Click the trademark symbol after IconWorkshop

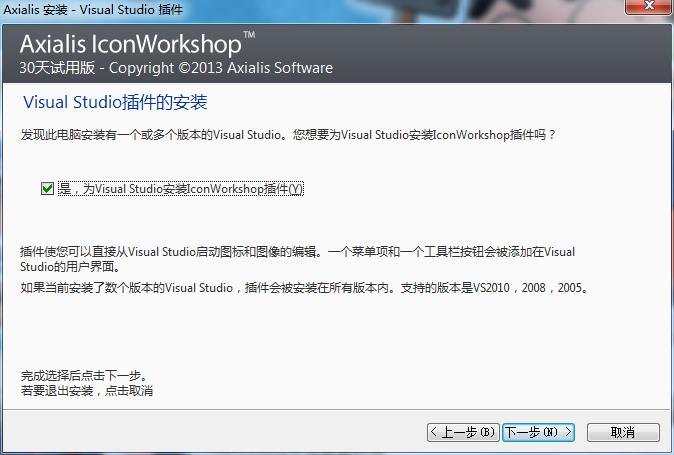(x=249, y=36)
